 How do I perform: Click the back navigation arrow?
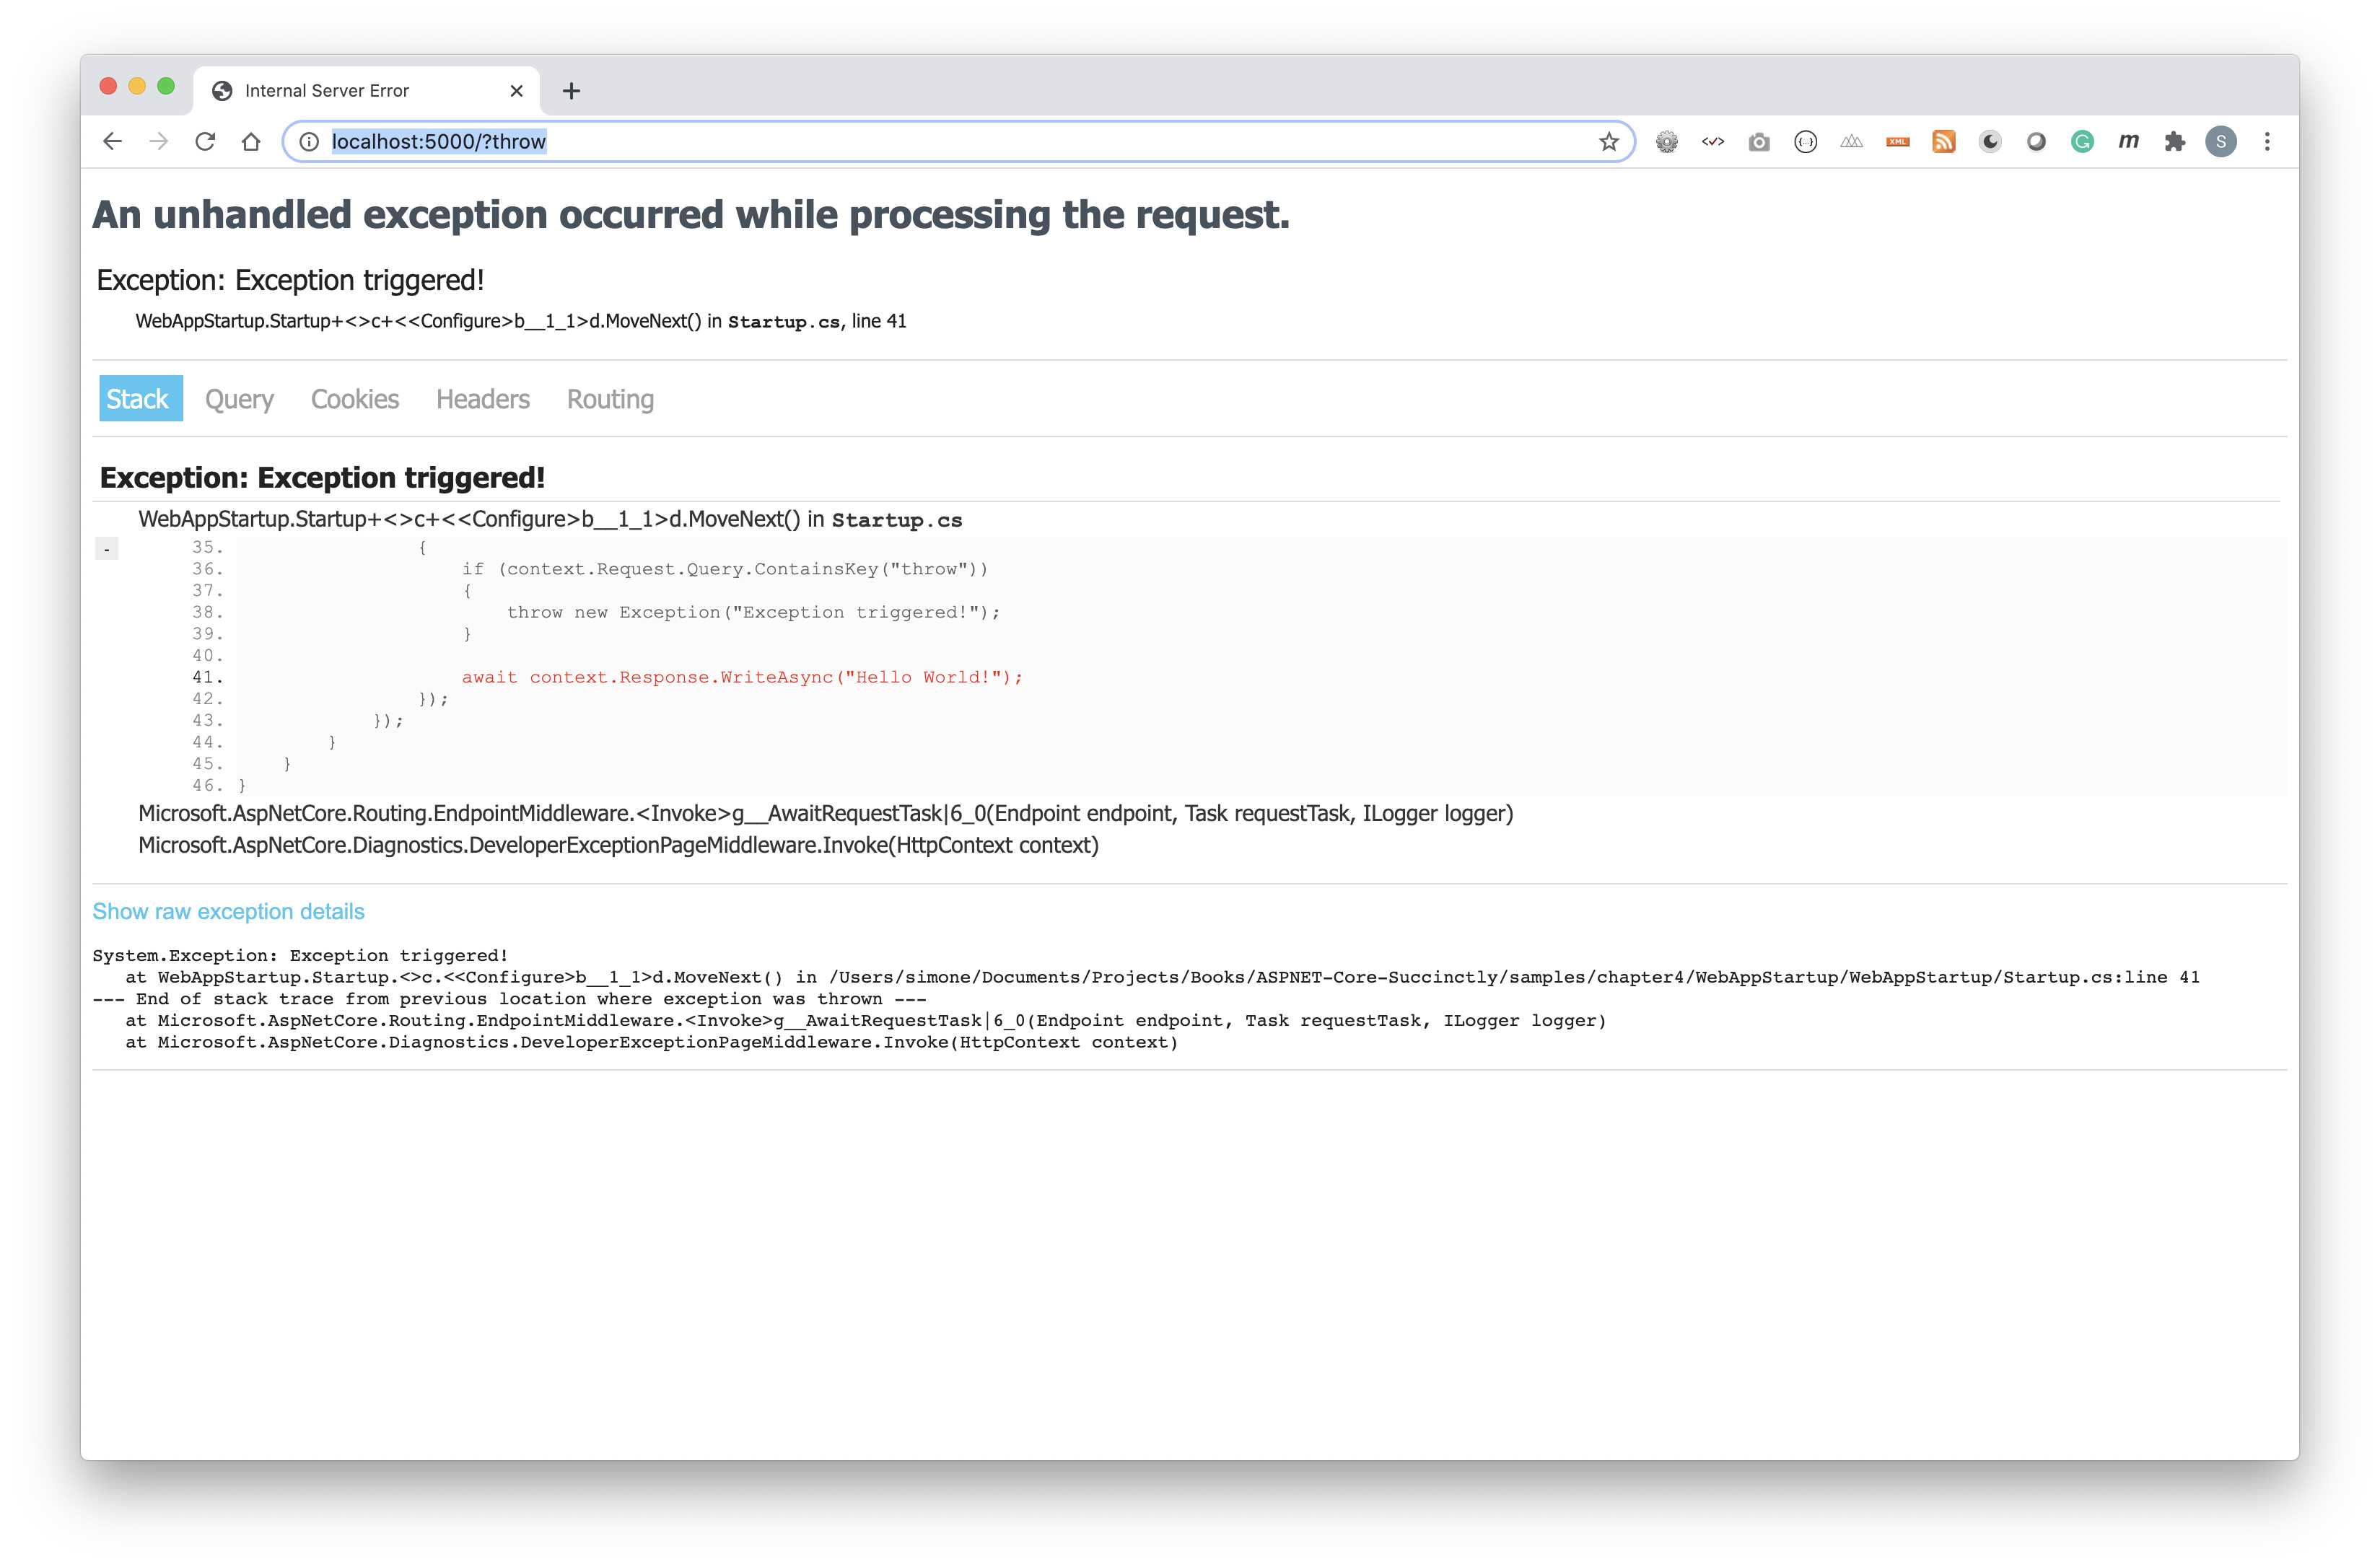[x=112, y=141]
